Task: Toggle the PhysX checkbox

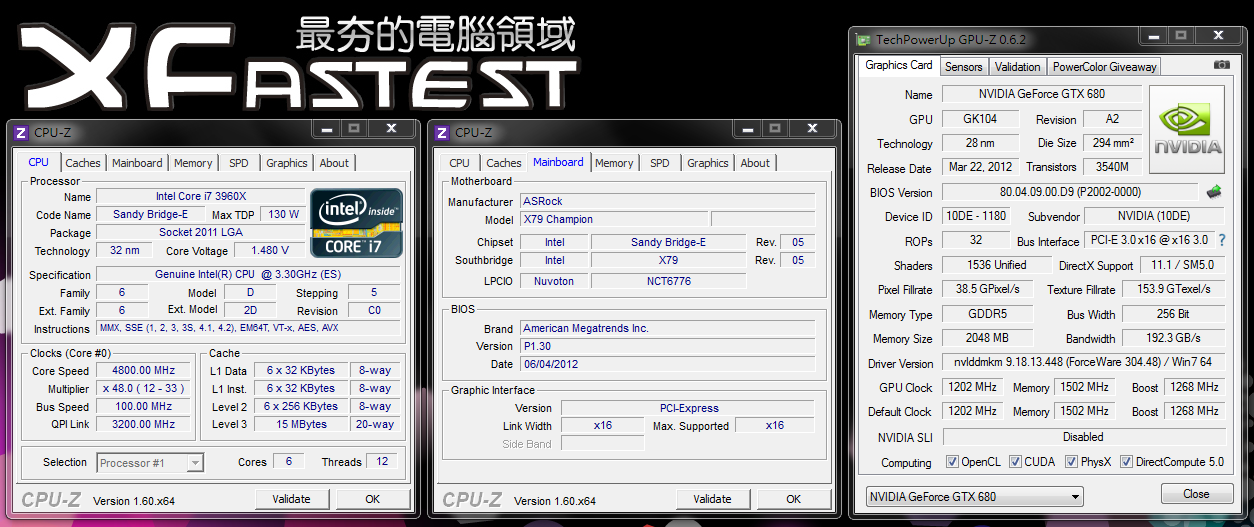Action: [x=1072, y=462]
